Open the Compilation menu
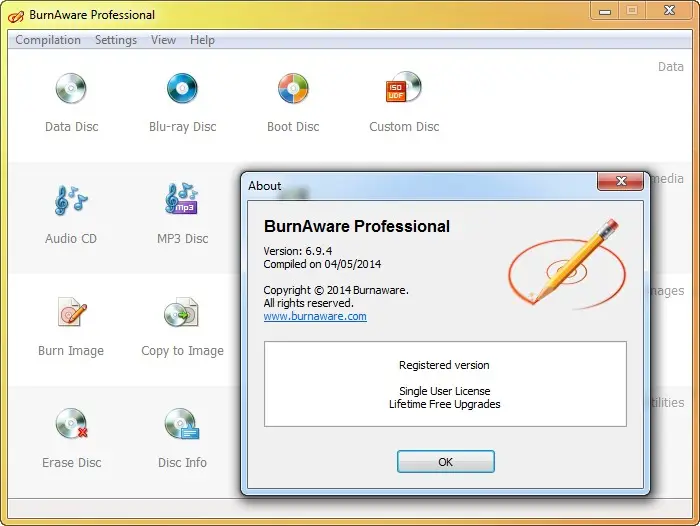700x526 pixels. 48,40
